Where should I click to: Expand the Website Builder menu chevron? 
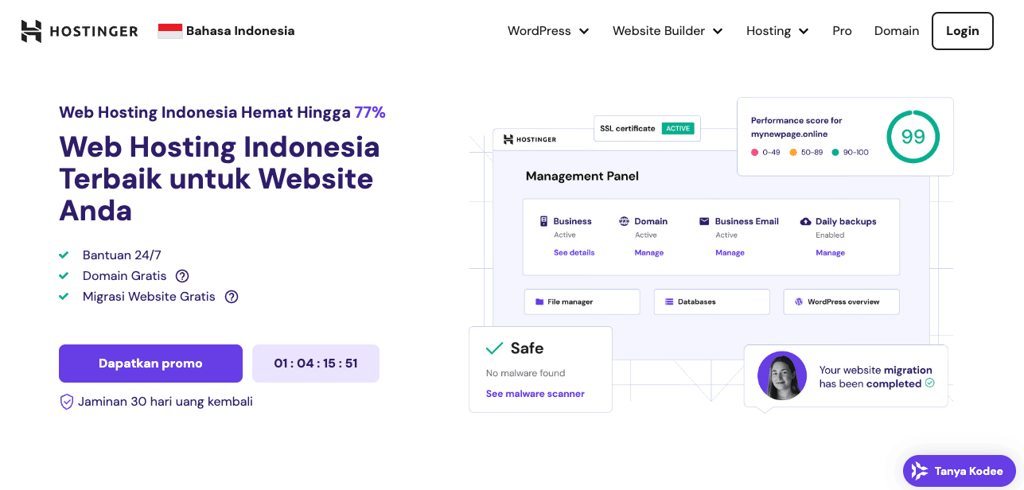tap(718, 31)
